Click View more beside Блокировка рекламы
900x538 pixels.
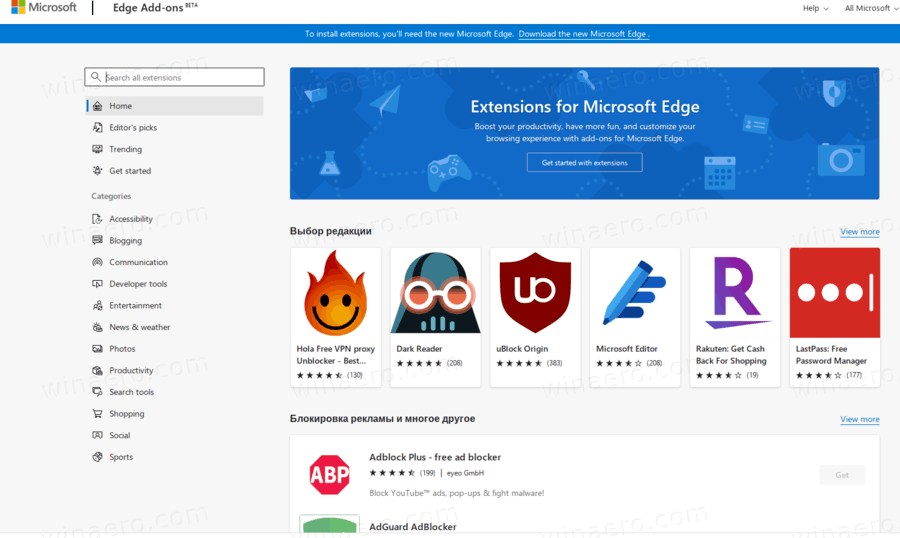(x=860, y=419)
